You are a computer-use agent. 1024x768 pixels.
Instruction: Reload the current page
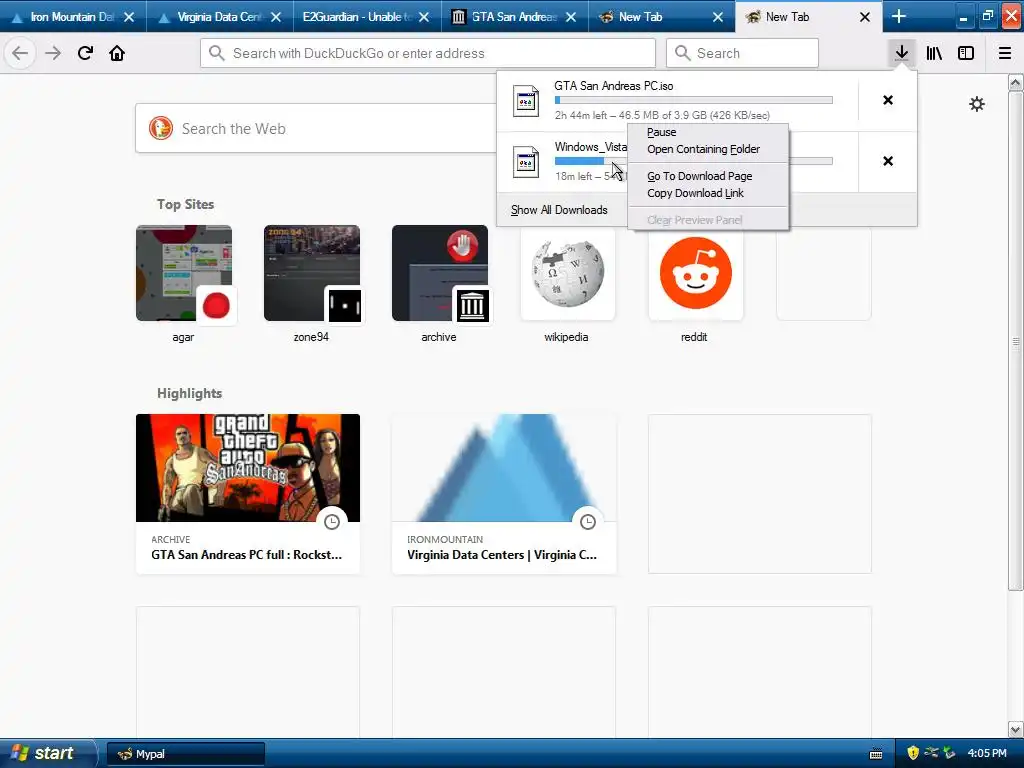click(x=85, y=53)
